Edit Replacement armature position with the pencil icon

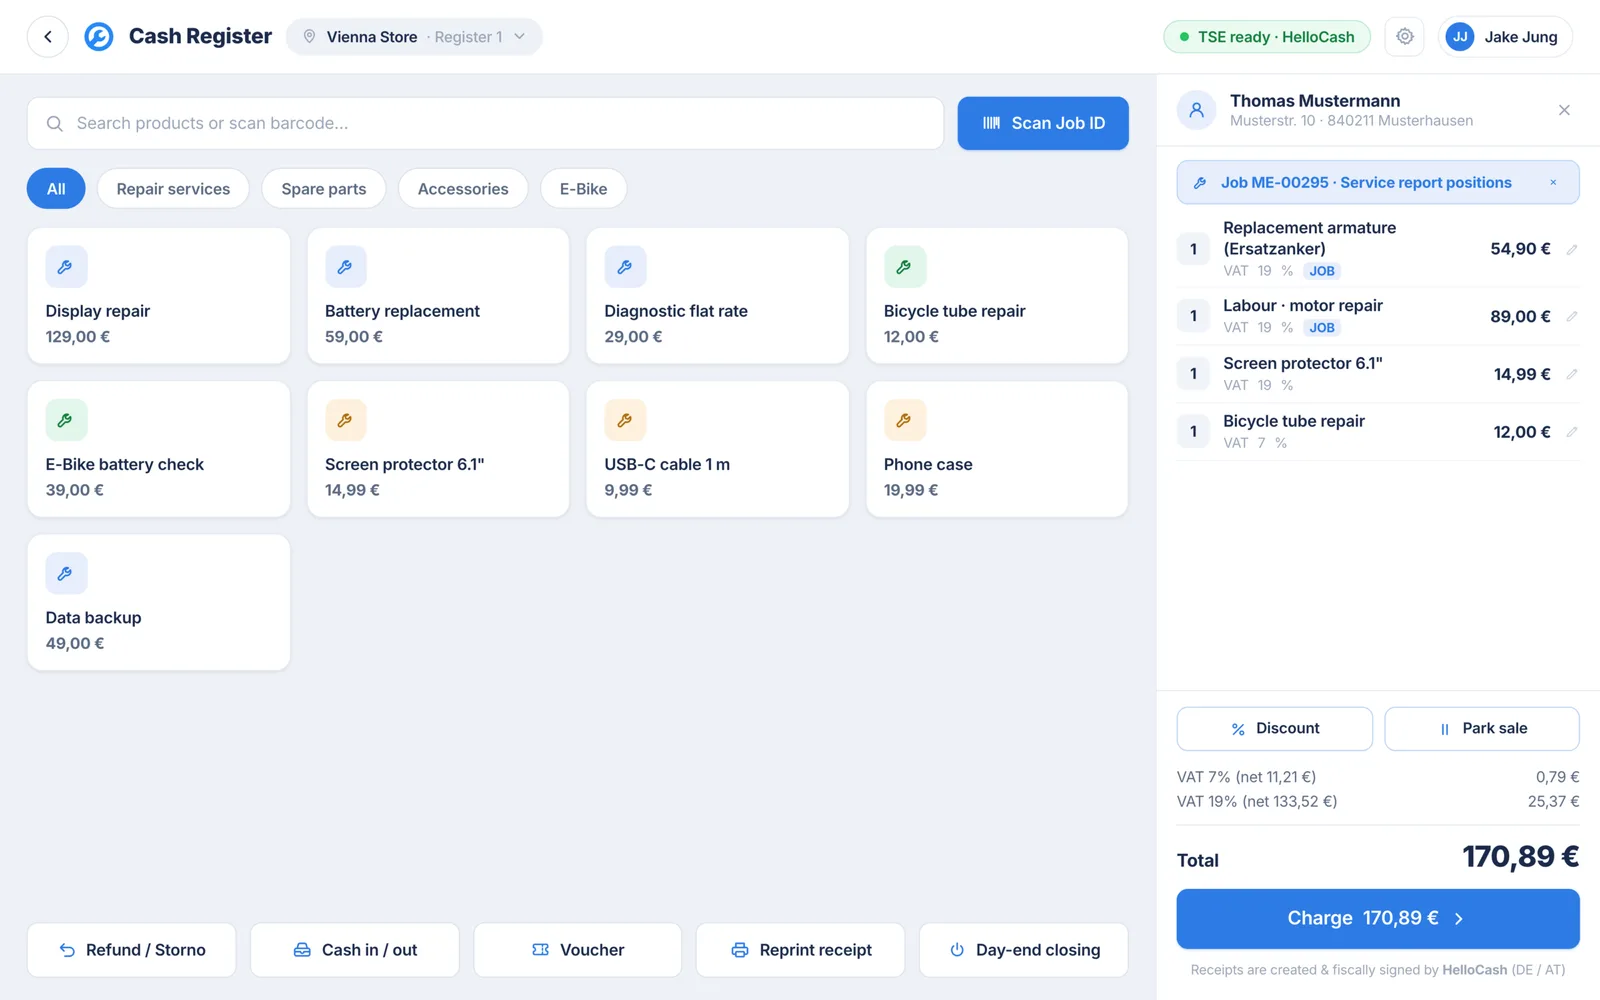1571,249
